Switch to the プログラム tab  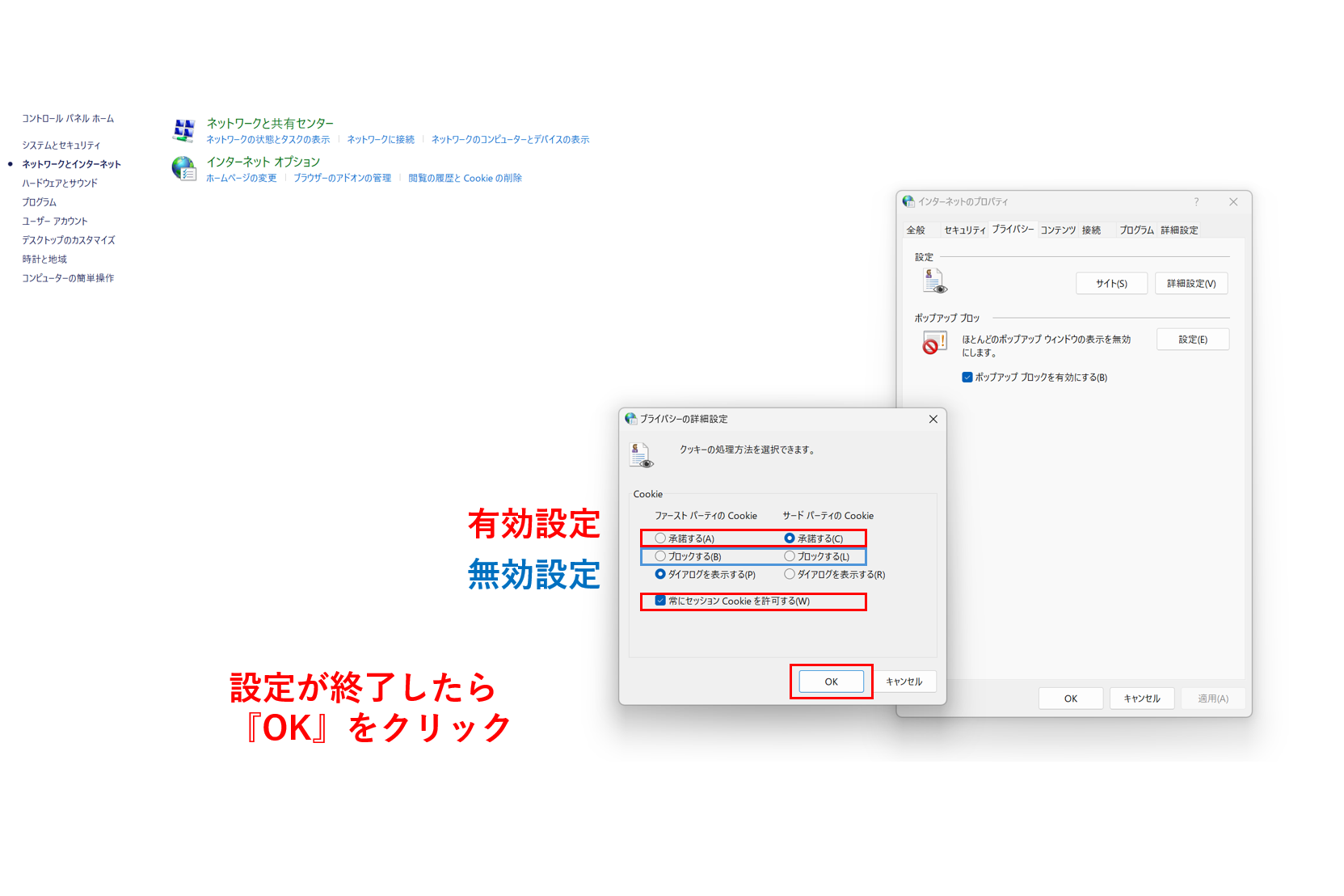[1136, 230]
